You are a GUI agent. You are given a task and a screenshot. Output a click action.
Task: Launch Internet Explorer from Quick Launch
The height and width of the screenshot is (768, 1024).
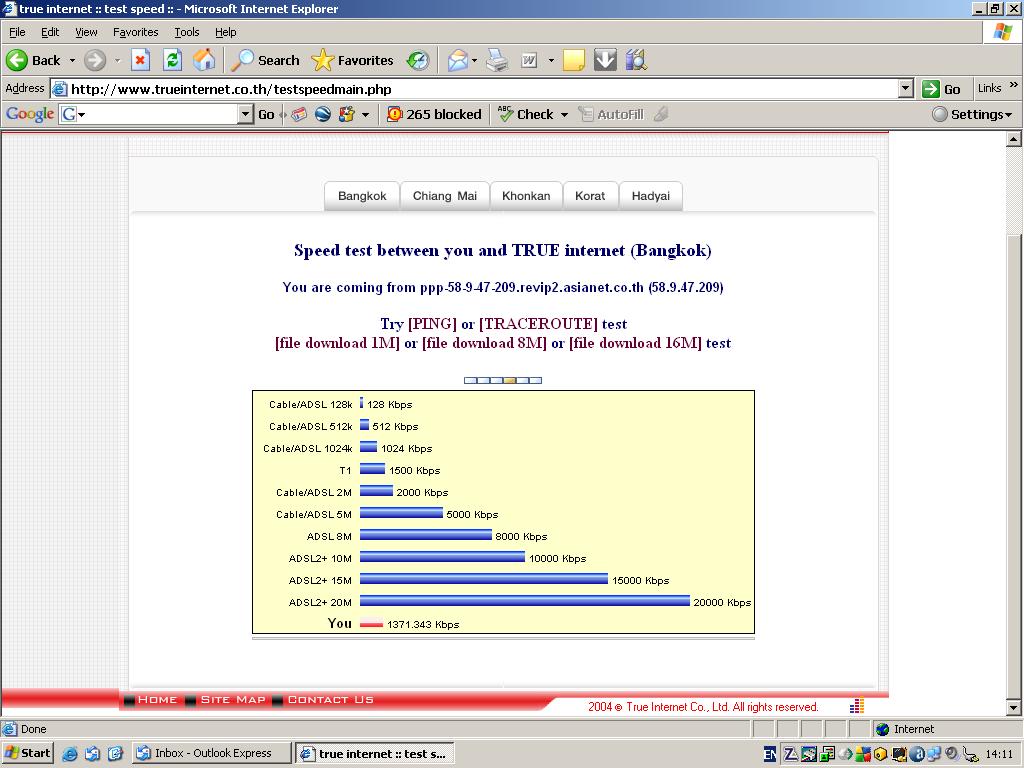pyautogui.click(x=70, y=754)
